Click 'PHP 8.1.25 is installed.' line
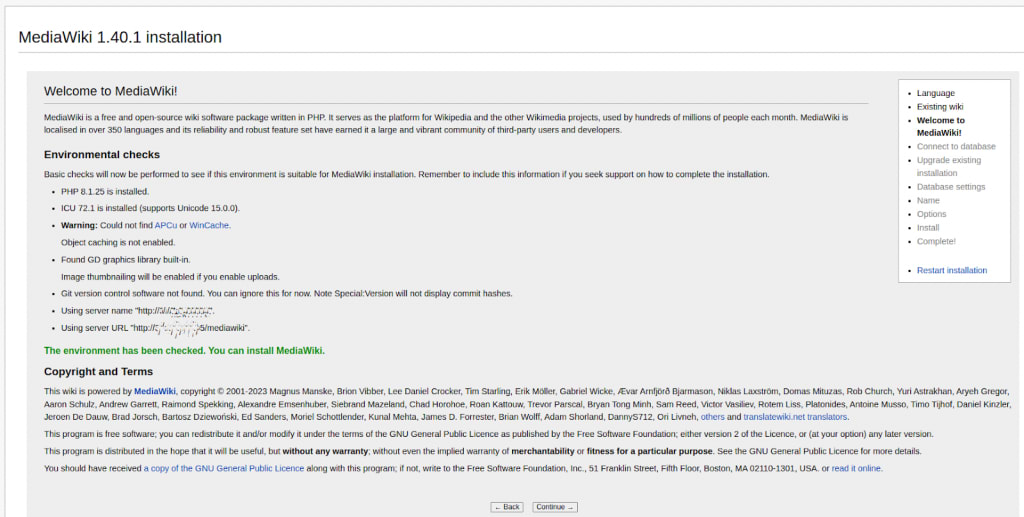 105,192
